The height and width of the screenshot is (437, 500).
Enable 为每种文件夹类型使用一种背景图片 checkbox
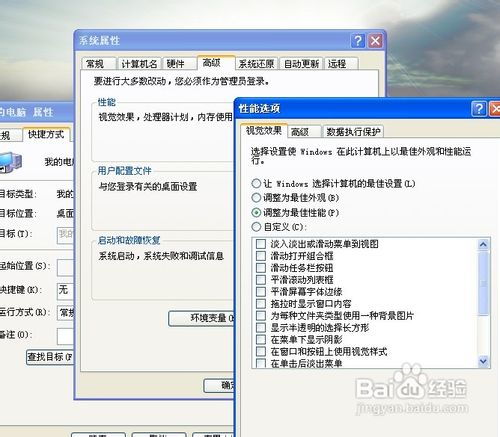[x=261, y=315]
